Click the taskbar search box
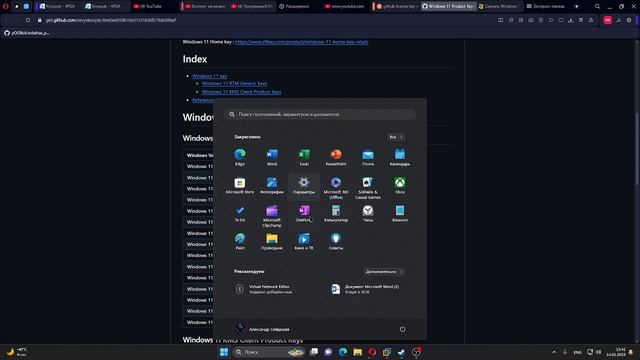640x360 pixels. (269, 352)
